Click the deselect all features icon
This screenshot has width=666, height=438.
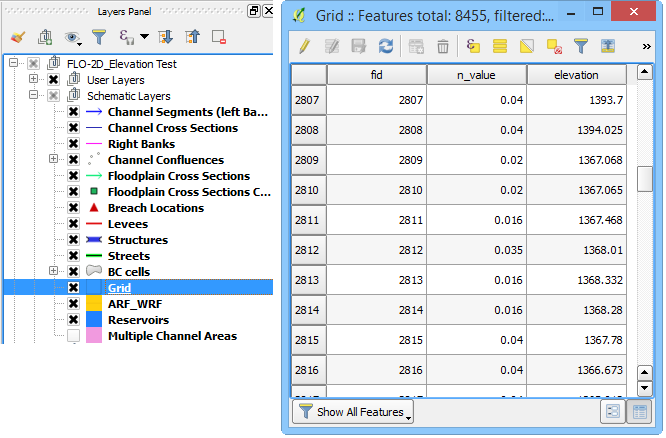coord(554,46)
